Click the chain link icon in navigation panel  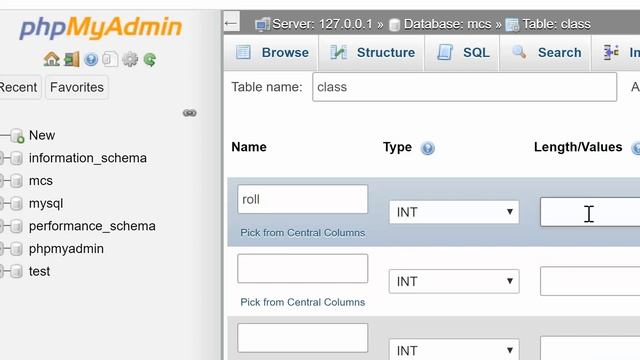(189, 113)
